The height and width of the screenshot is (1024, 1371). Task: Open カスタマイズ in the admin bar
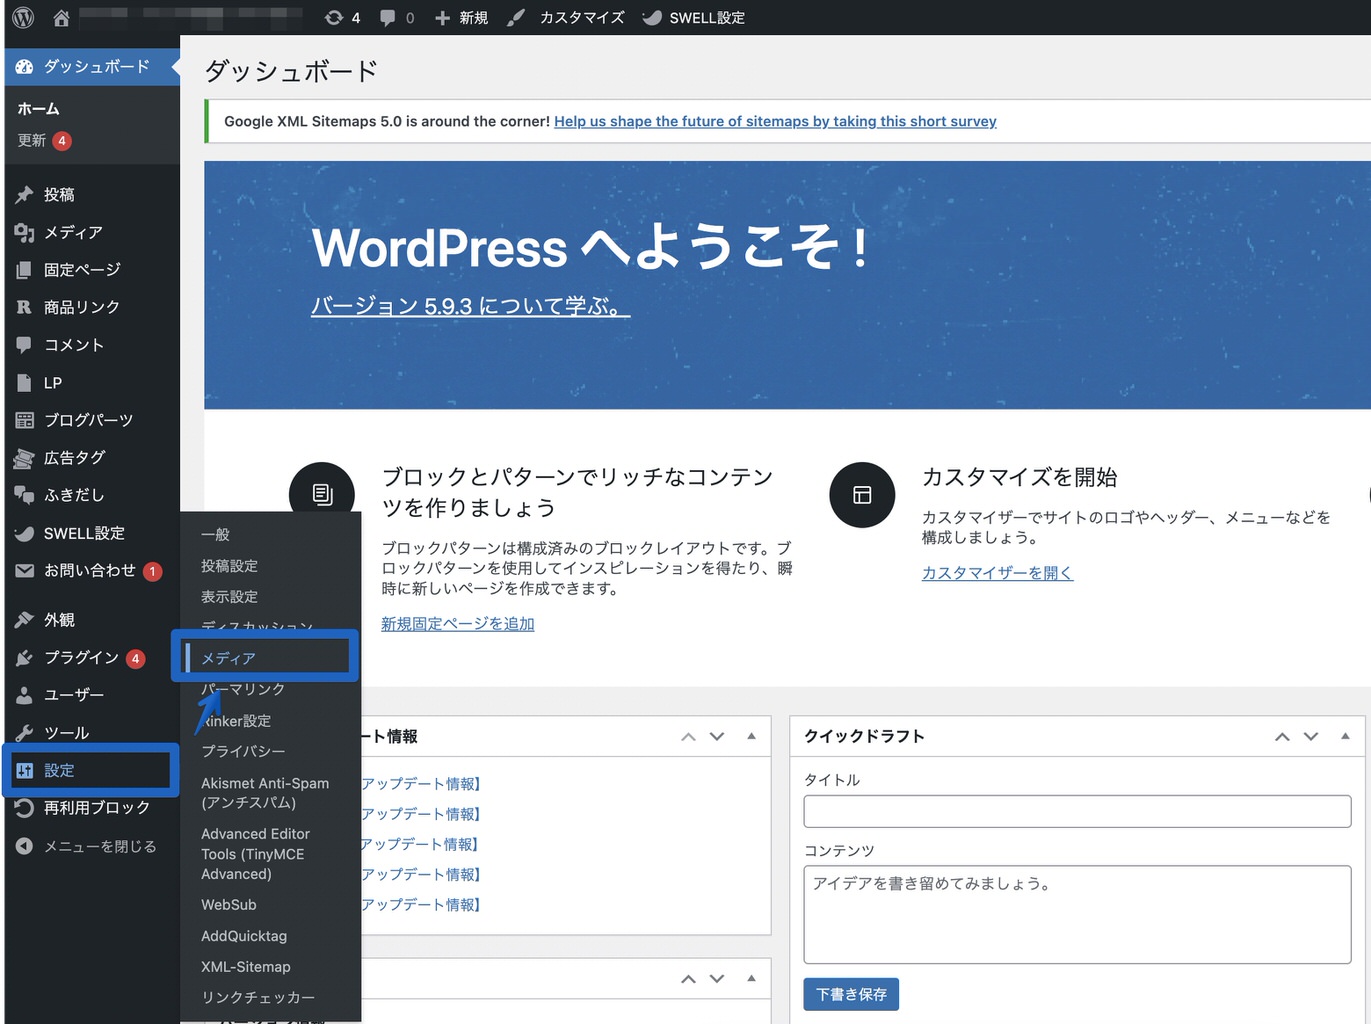[x=565, y=17]
